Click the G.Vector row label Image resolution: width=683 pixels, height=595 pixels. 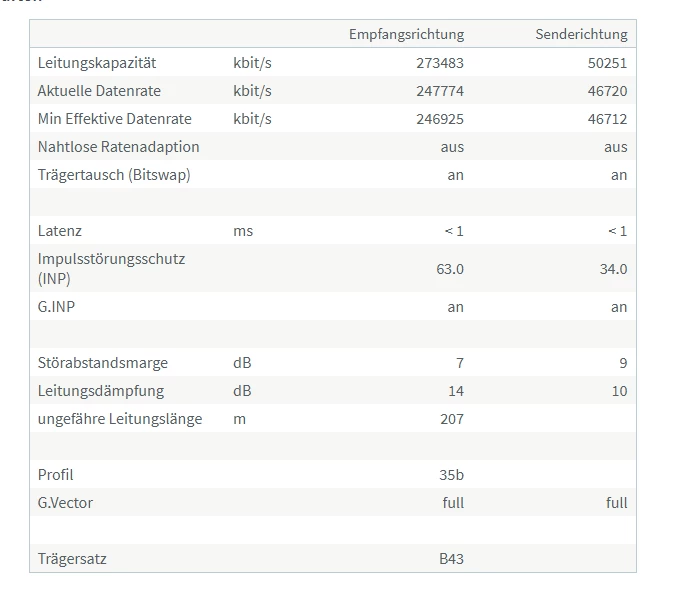65,503
